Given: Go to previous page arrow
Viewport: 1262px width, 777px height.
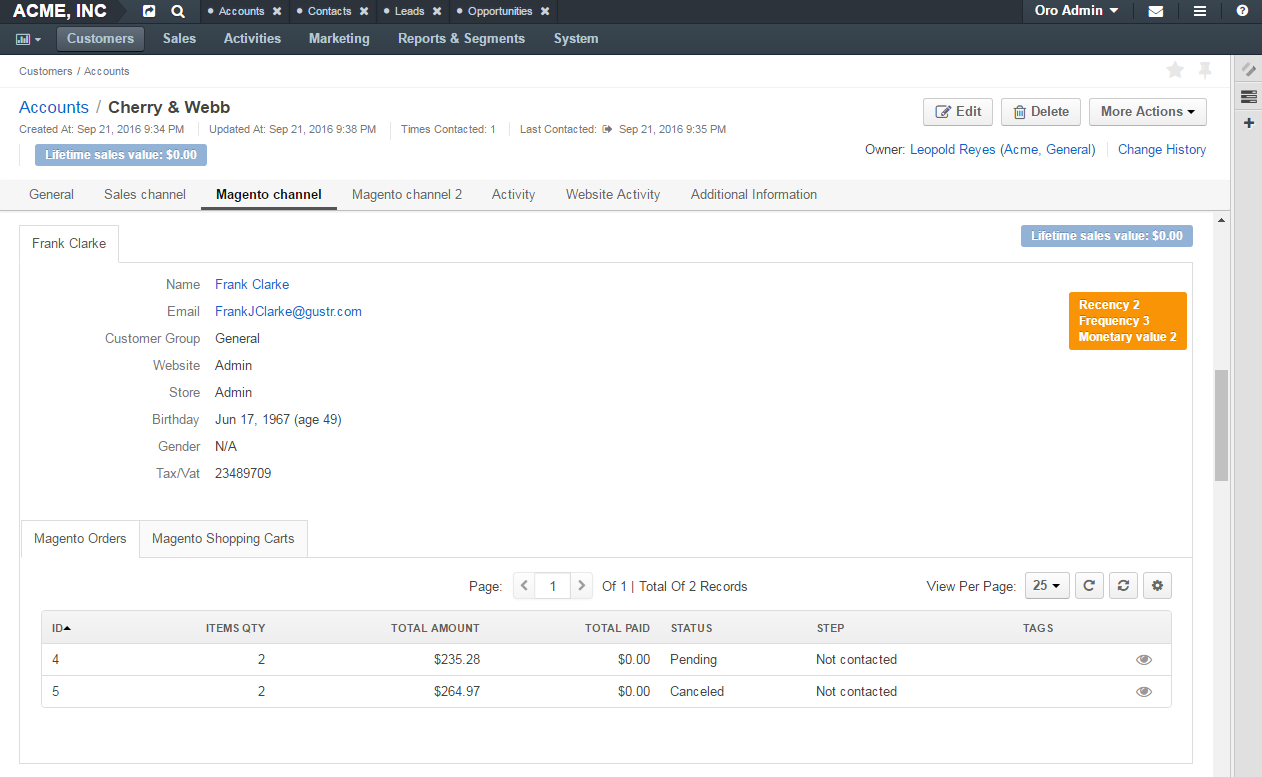Looking at the screenshot, I should [524, 586].
